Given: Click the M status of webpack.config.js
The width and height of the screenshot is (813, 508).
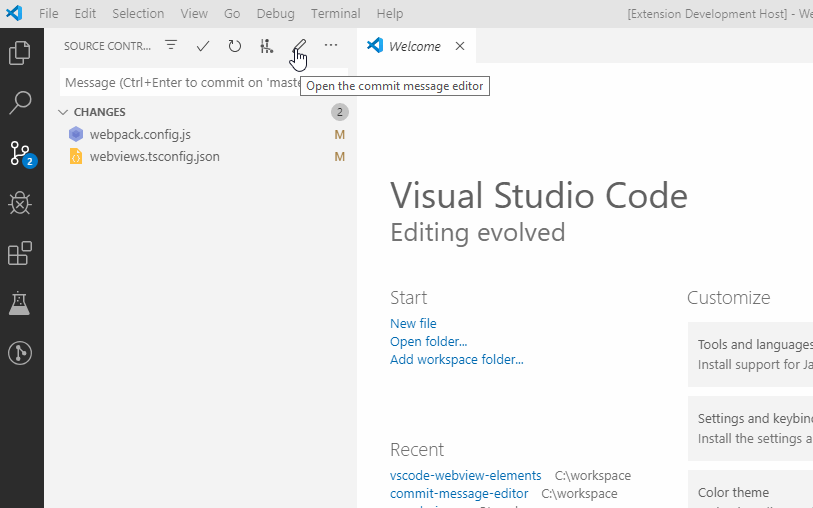Looking at the screenshot, I should 340,135.
